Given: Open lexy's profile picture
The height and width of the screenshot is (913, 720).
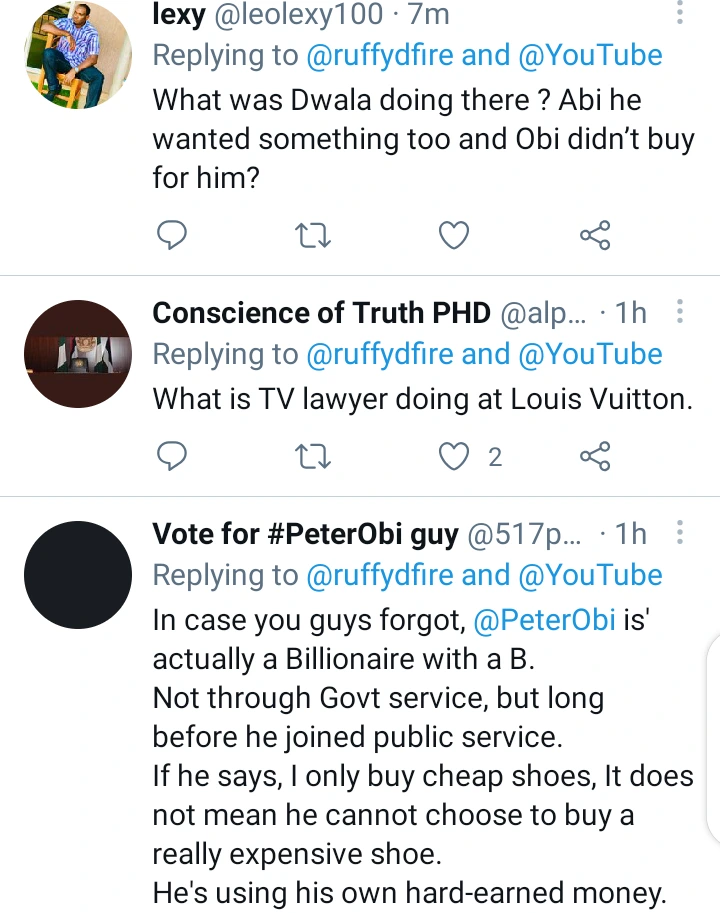Looking at the screenshot, I should pos(76,54).
